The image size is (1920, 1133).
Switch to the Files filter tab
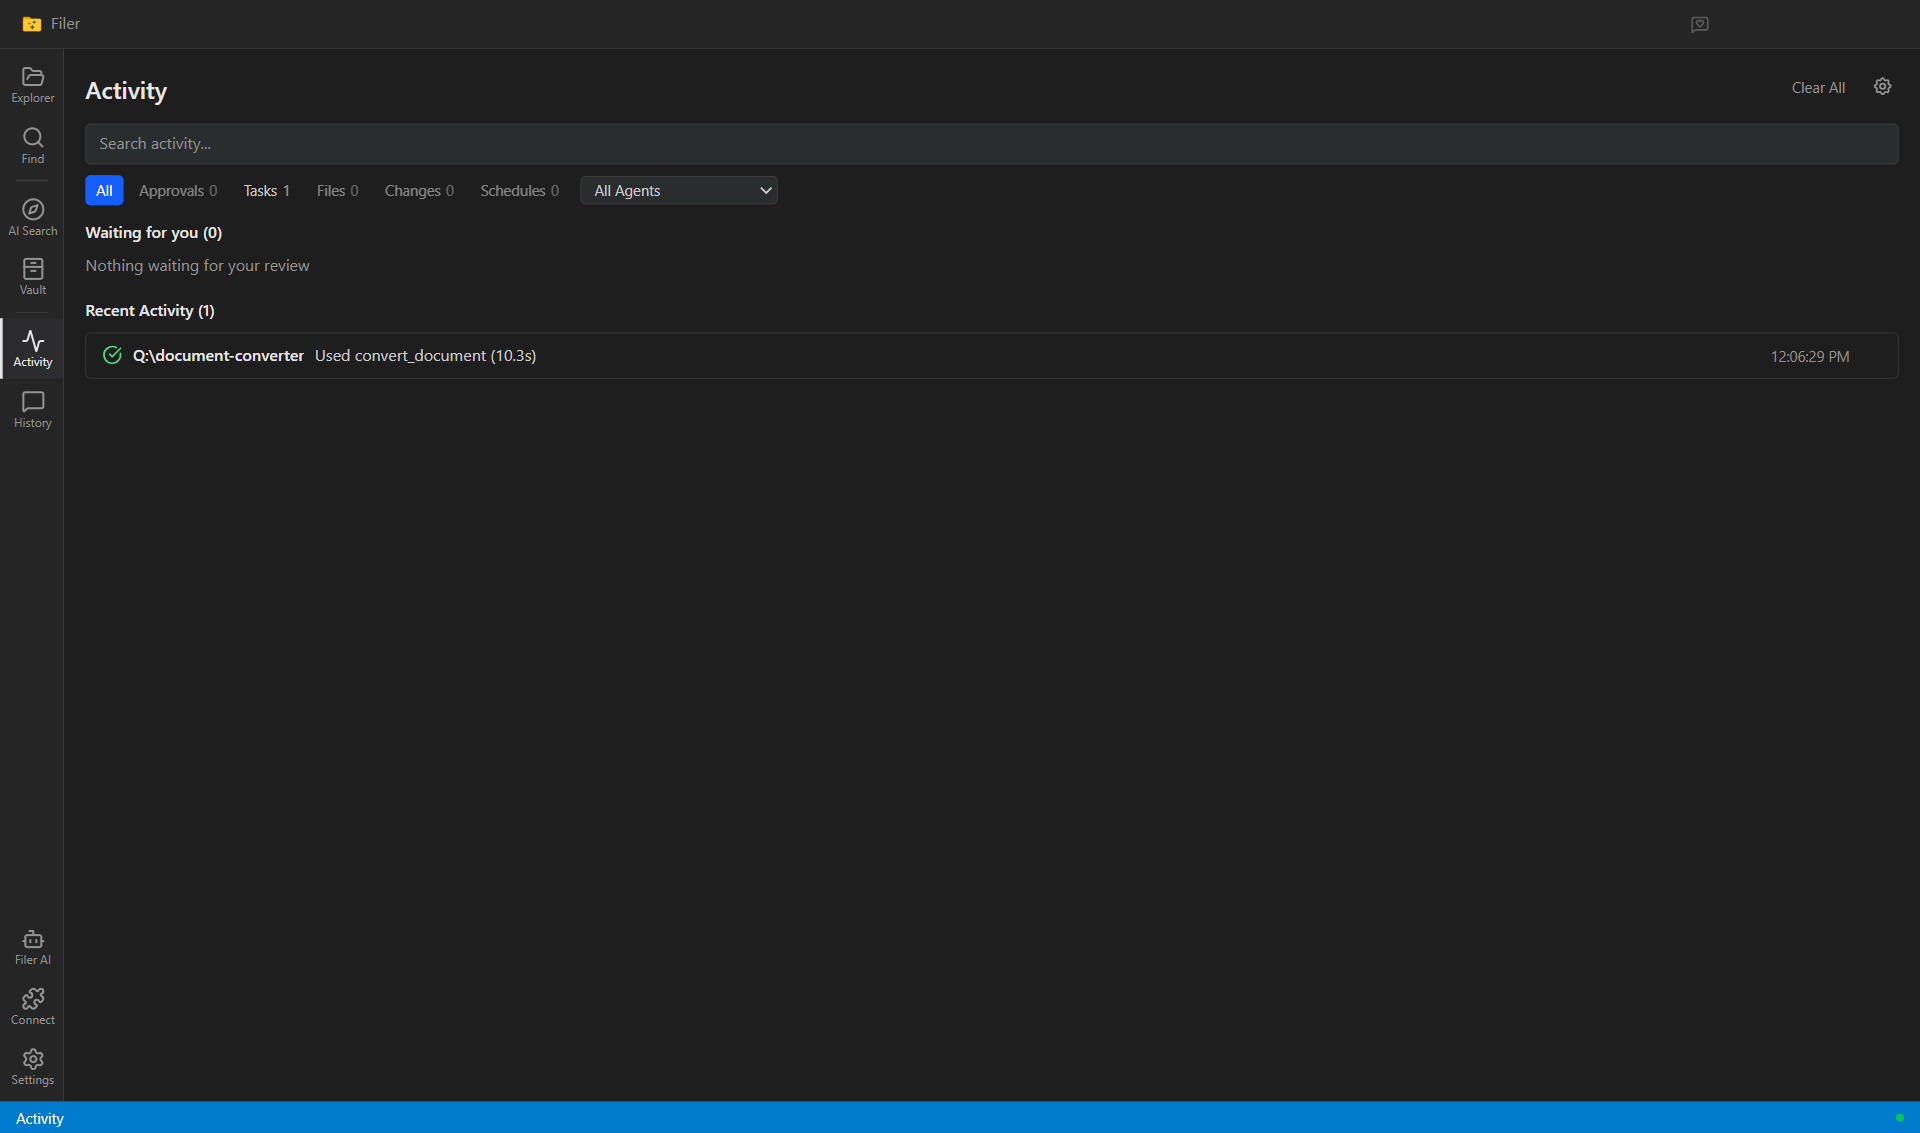tap(337, 191)
